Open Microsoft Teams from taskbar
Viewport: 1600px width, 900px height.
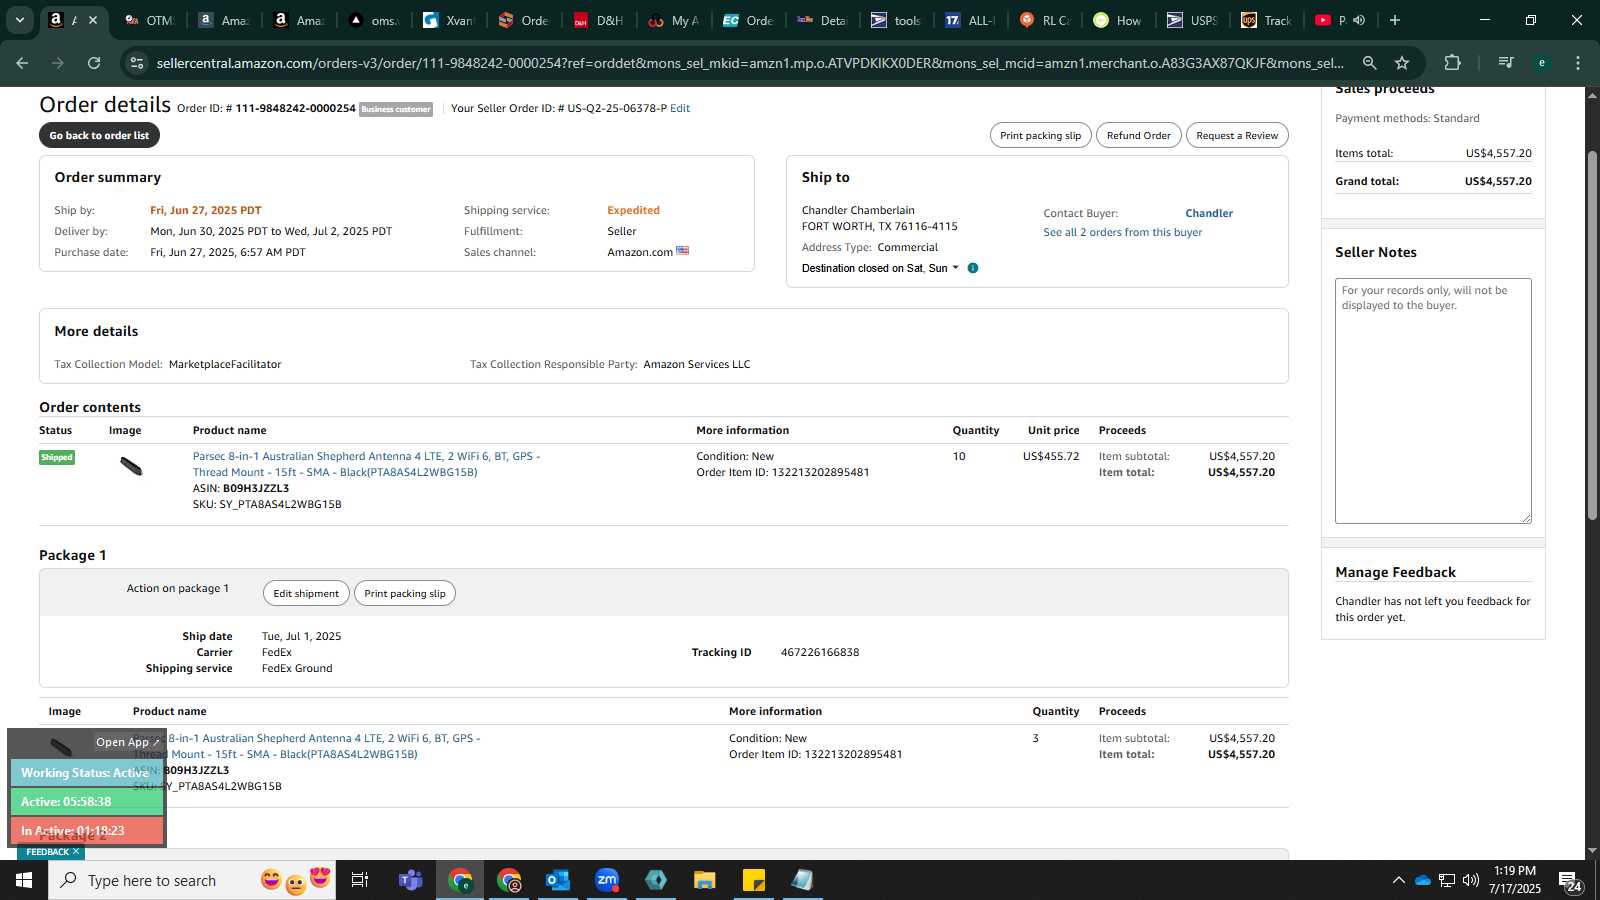point(410,880)
